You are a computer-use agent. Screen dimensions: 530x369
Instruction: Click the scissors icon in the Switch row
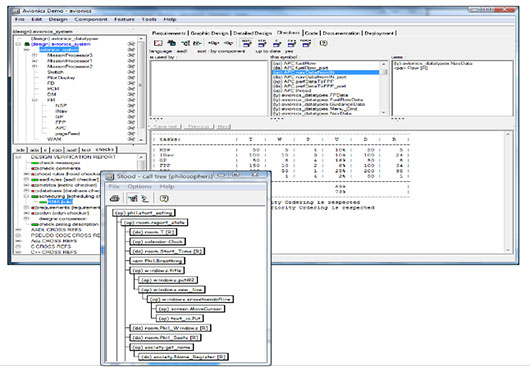(131, 72)
